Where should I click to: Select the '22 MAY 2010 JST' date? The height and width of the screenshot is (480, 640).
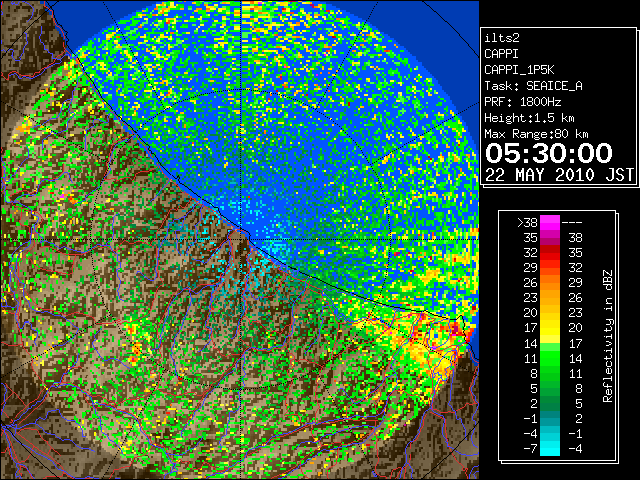559,175
